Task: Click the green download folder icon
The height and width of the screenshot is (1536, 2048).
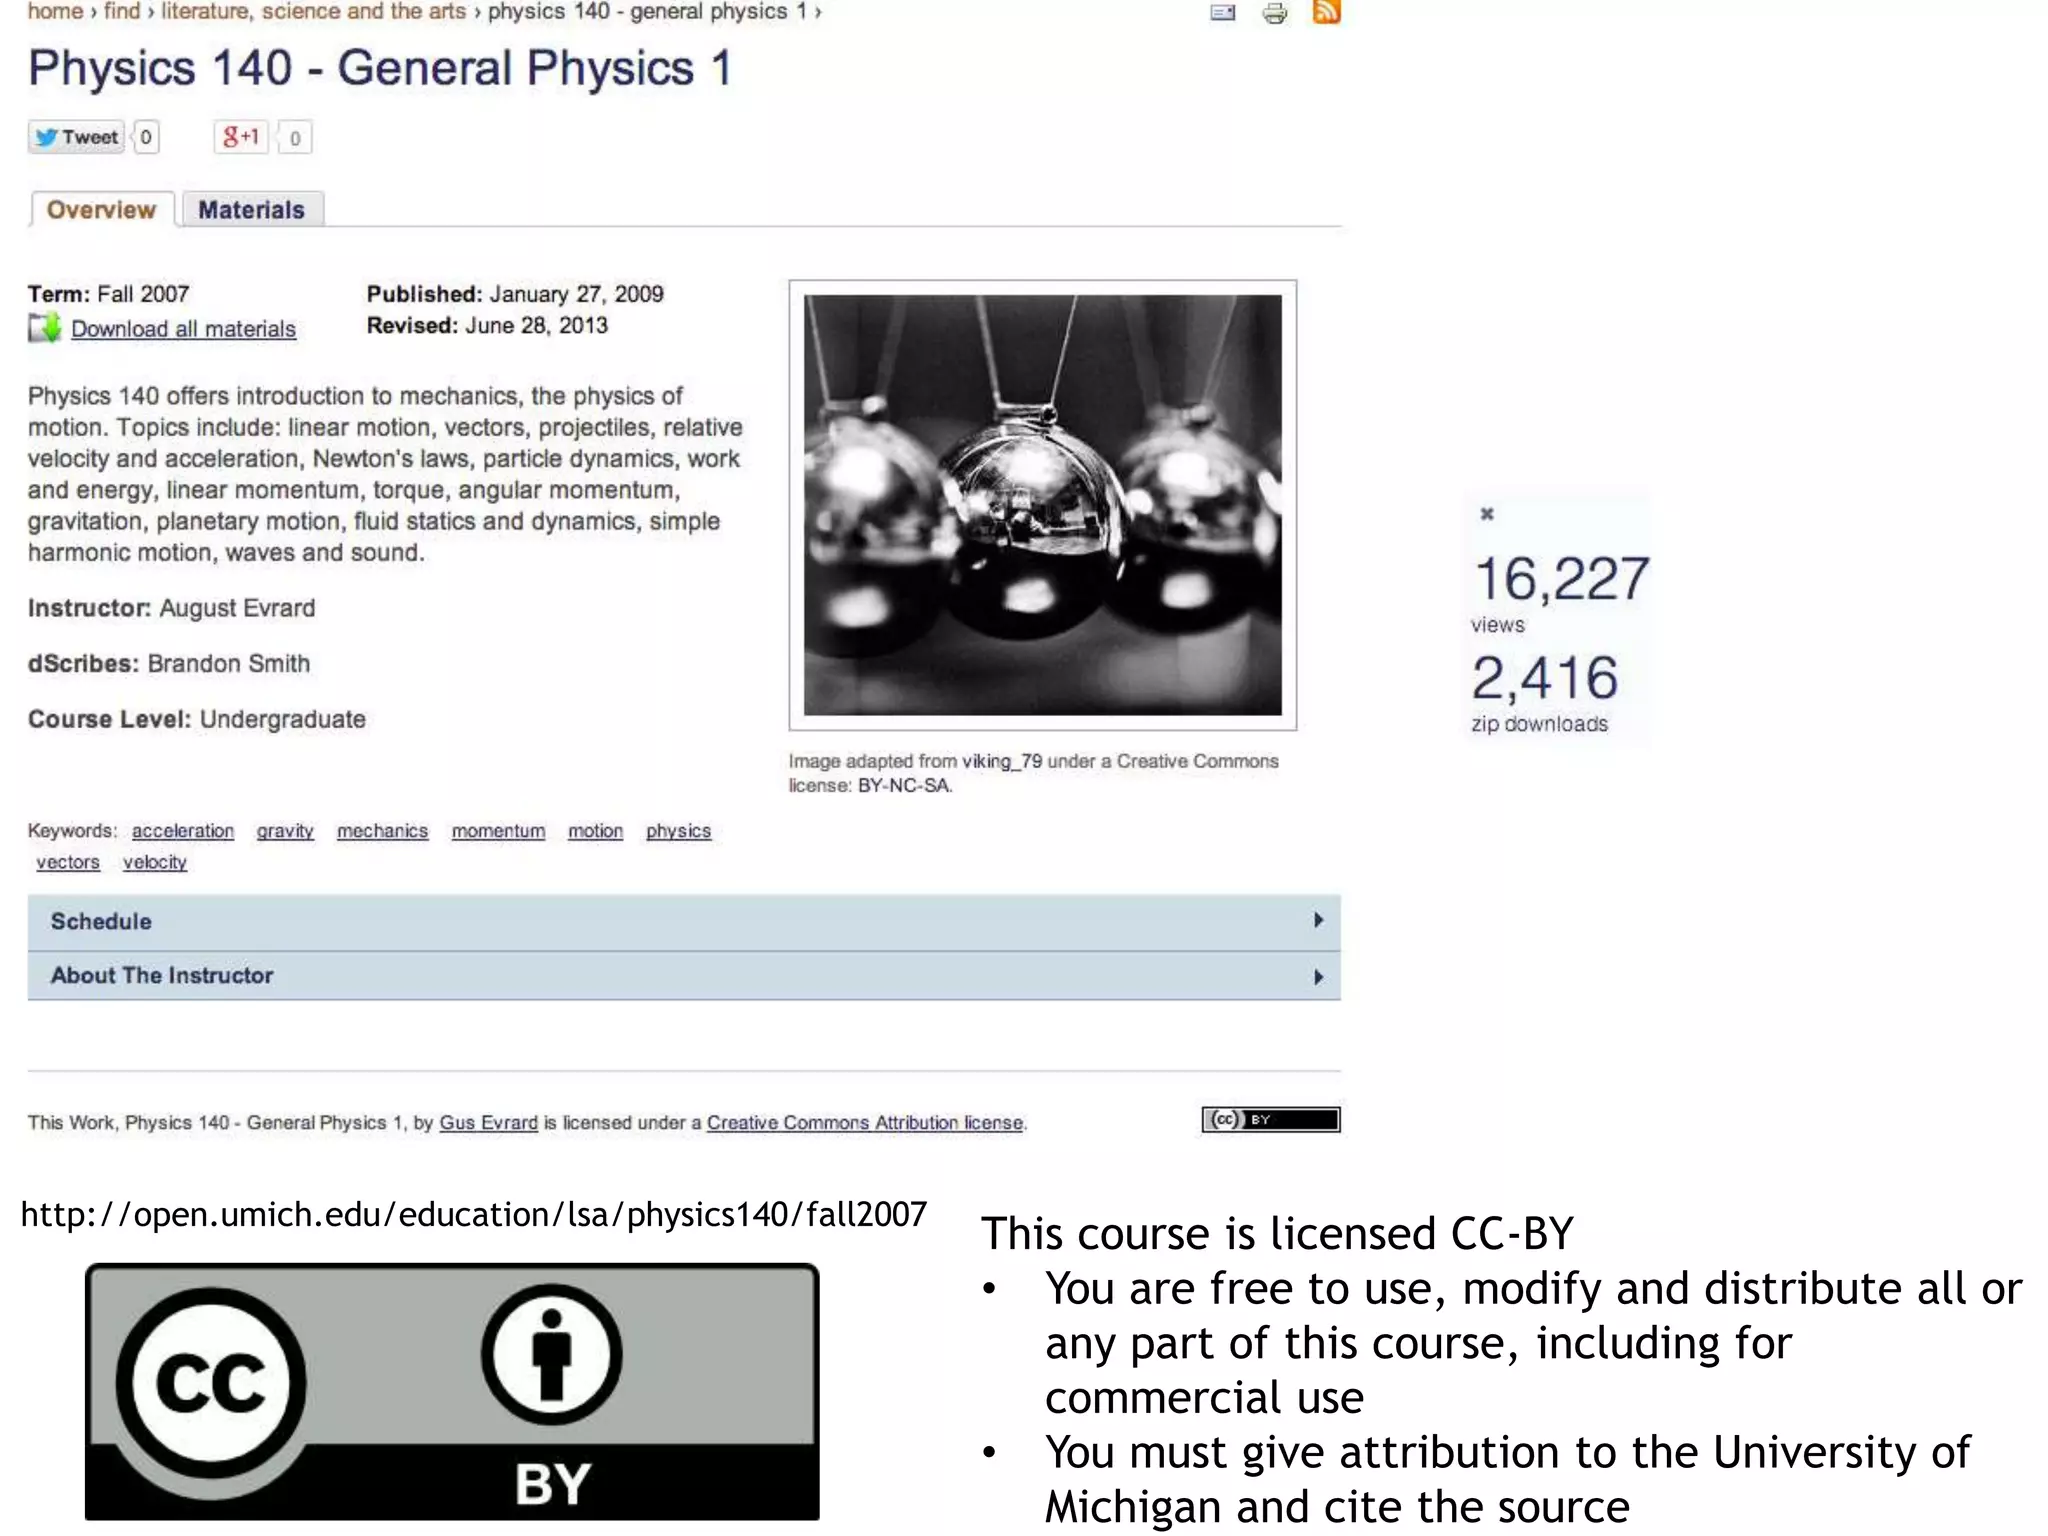Action: [x=45, y=328]
